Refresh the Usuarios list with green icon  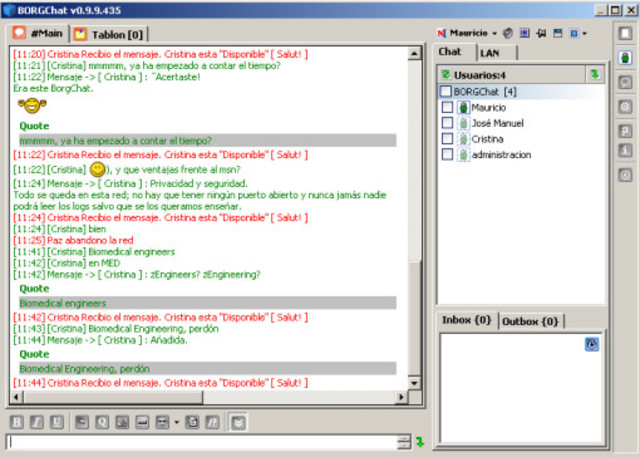[446, 75]
